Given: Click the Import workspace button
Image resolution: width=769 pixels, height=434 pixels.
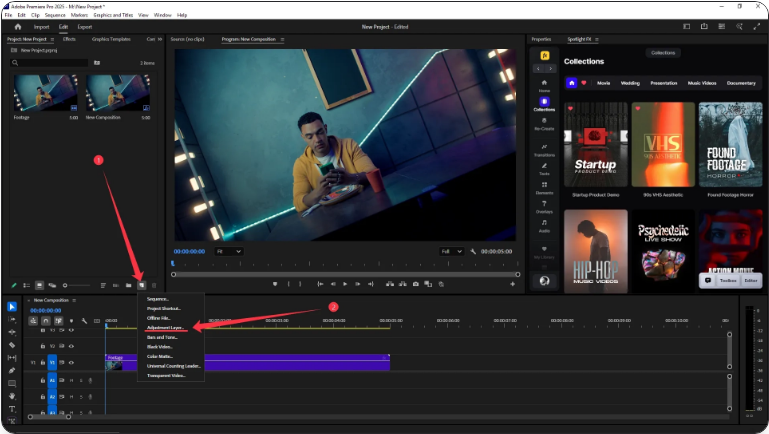Looking at the screenshot, I should tap(41, 26).
